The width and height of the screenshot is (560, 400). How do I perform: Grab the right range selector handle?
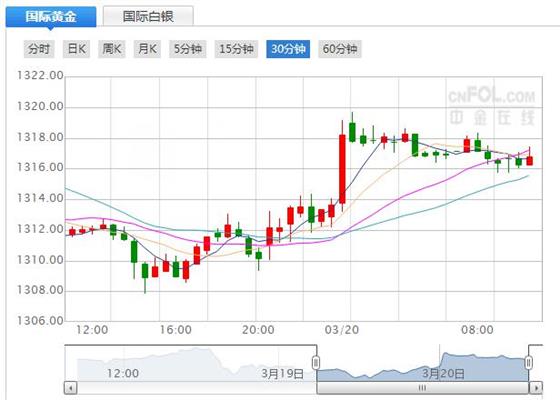coord(529,363)
